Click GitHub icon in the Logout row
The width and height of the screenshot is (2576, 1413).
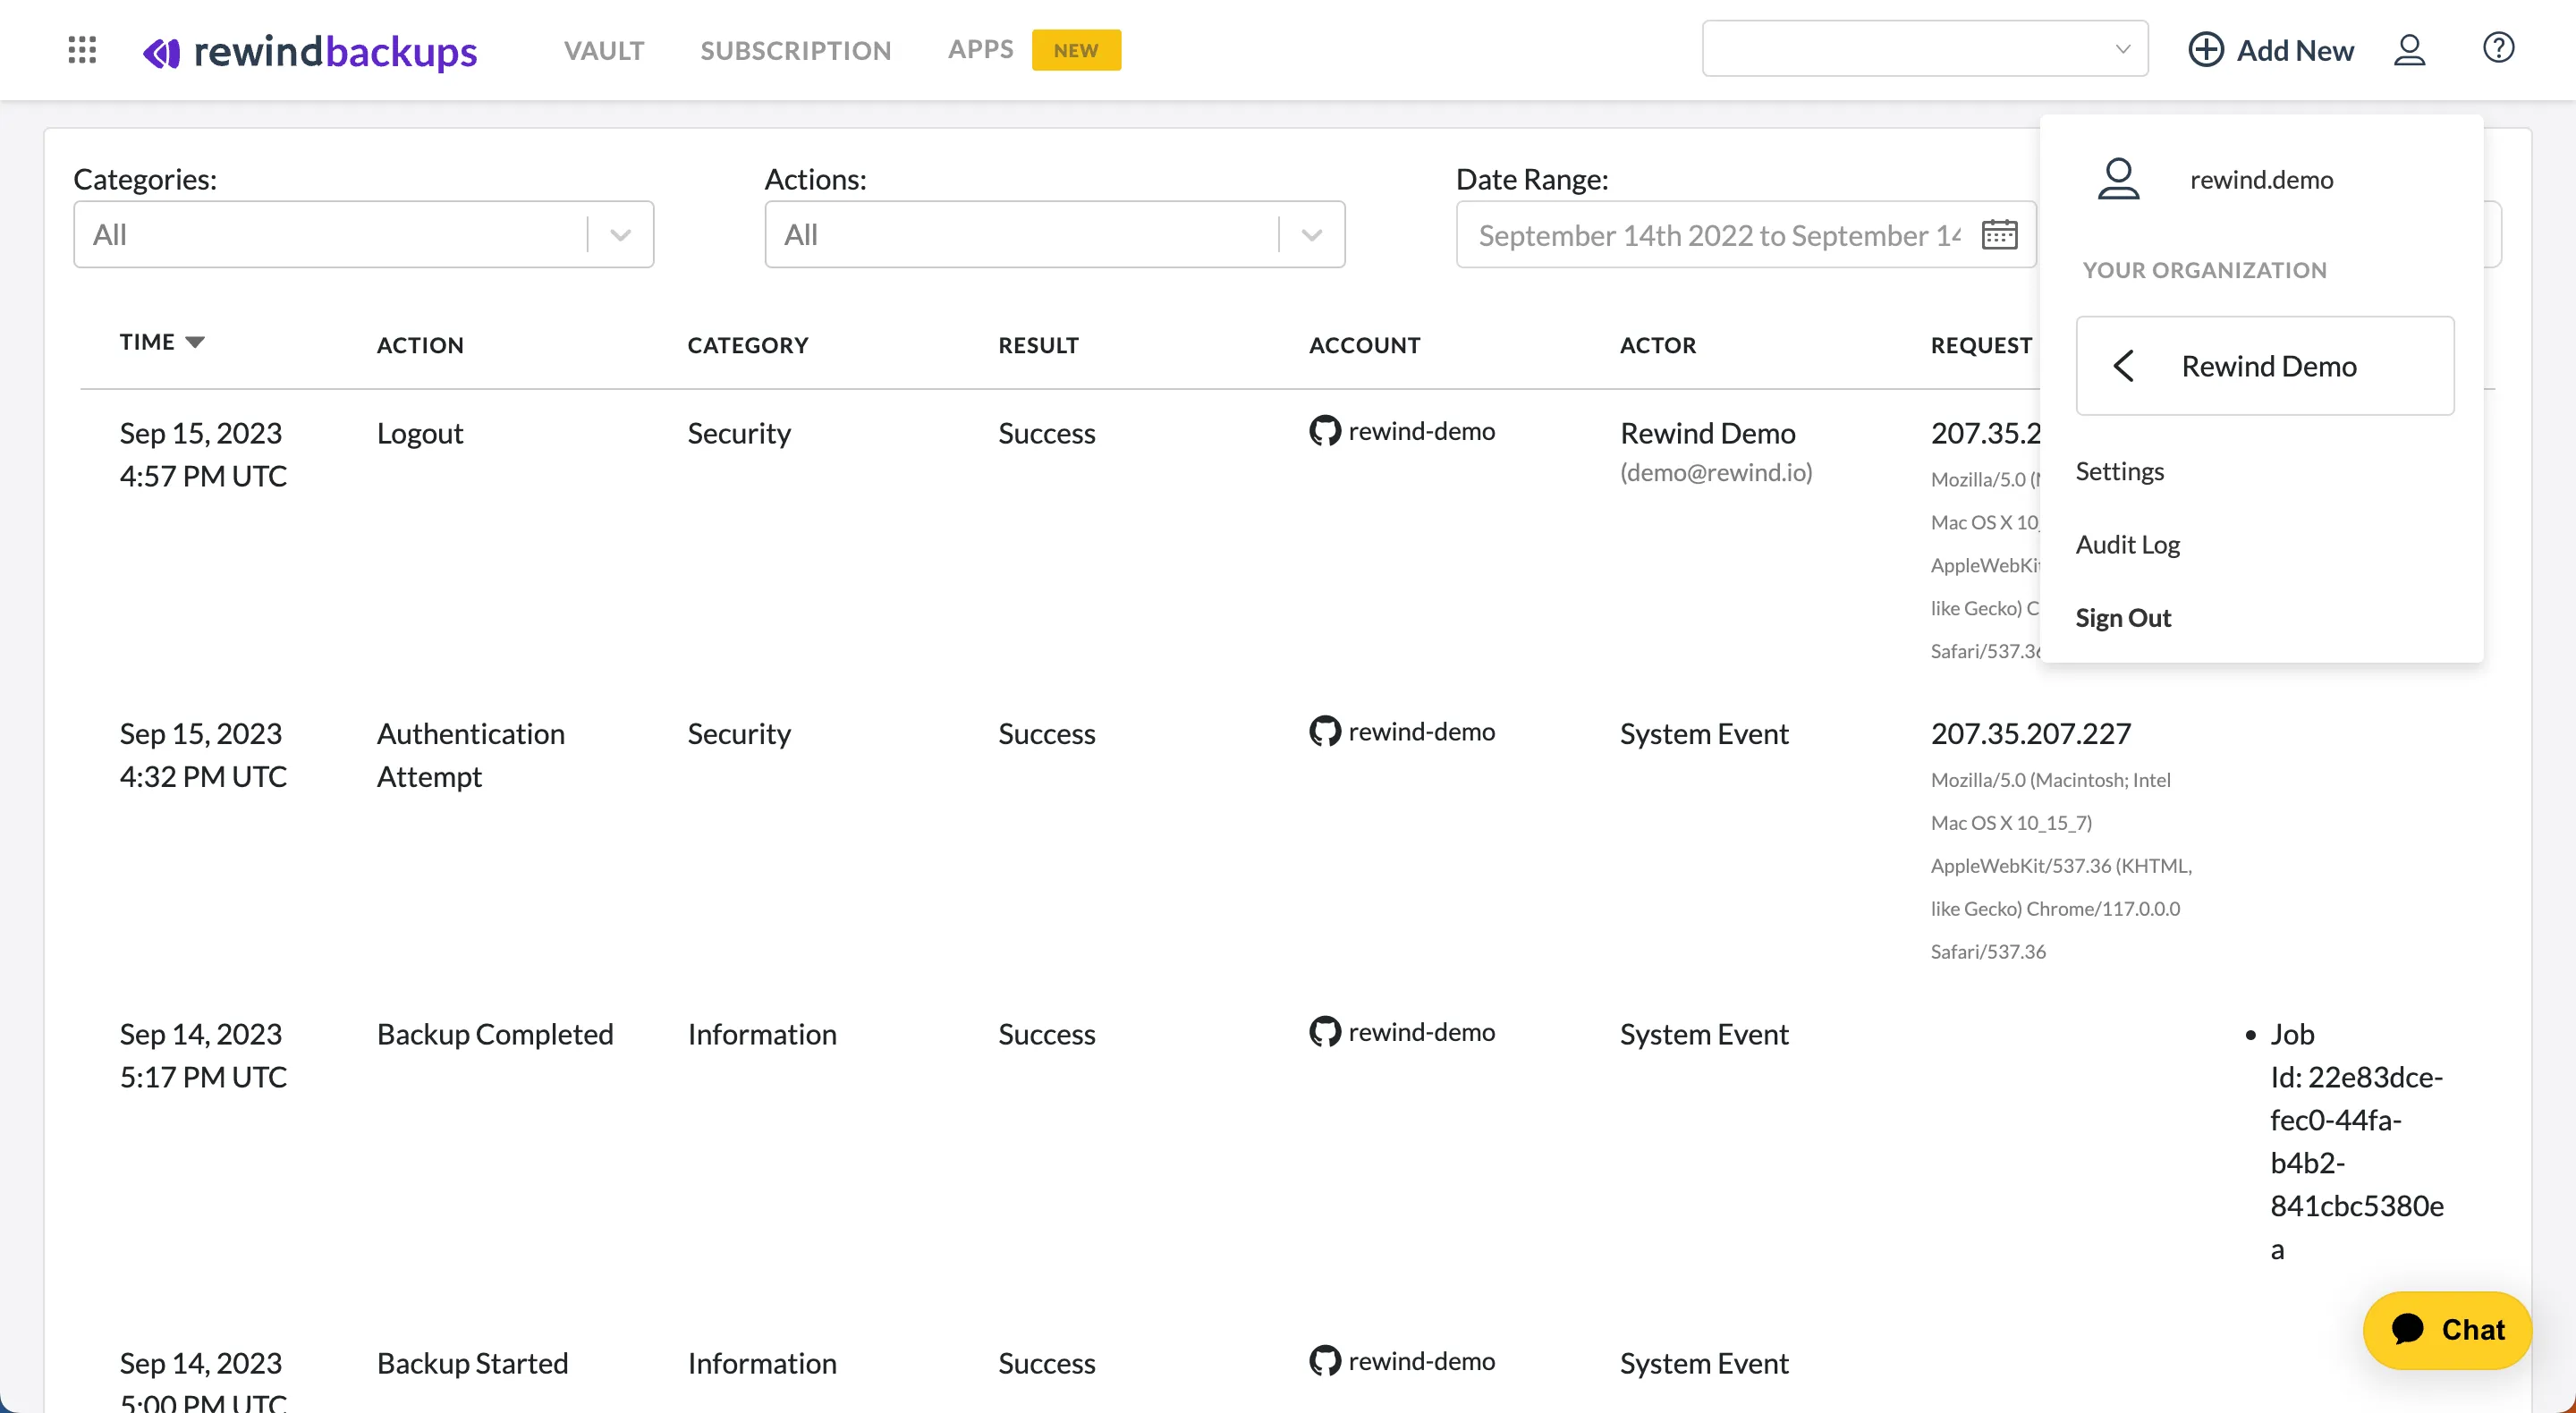point(1325,431)
